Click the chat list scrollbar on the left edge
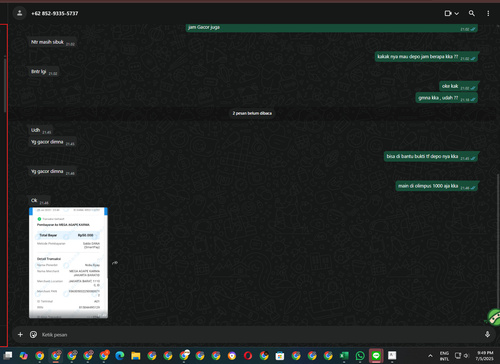This screenshot has height=364, width=500. pos(5,85)
